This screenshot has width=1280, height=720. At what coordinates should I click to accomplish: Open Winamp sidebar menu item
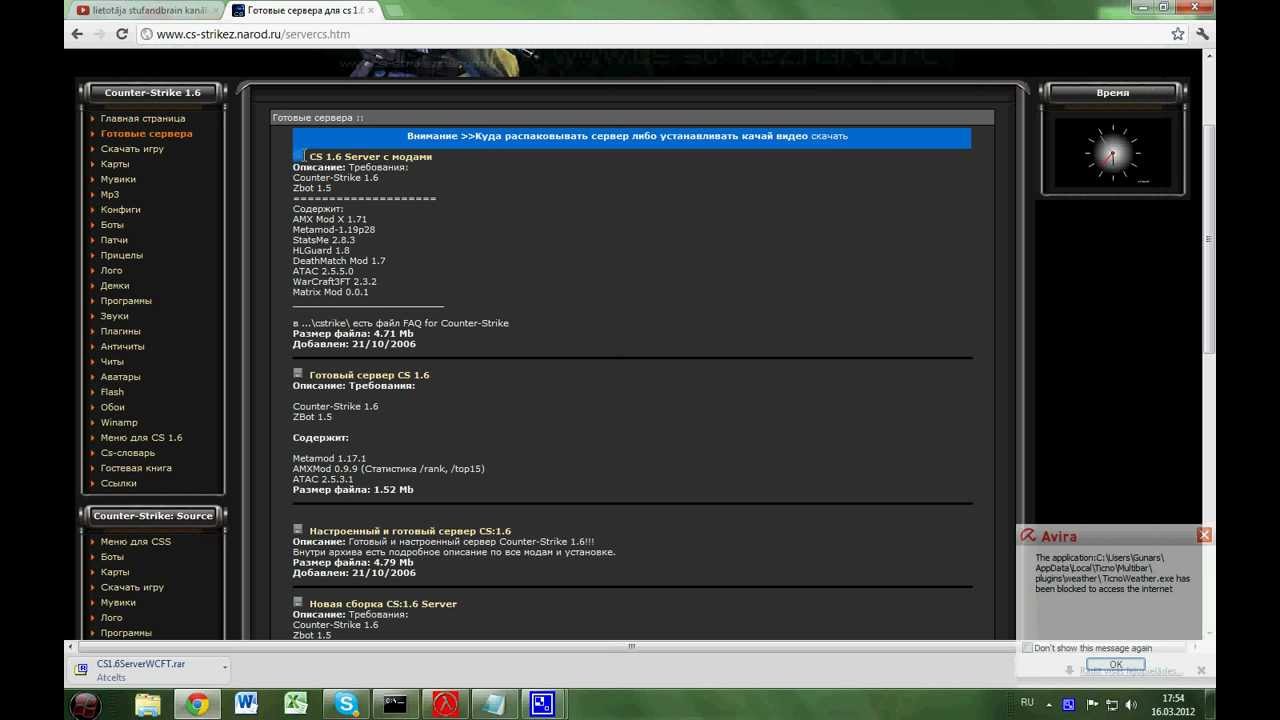coord(119,422)
